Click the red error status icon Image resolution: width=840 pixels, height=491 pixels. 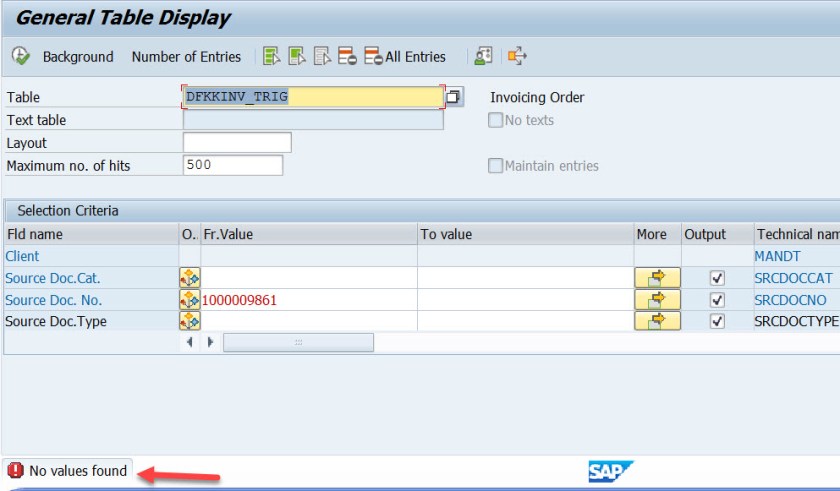(x=16, y=470)
